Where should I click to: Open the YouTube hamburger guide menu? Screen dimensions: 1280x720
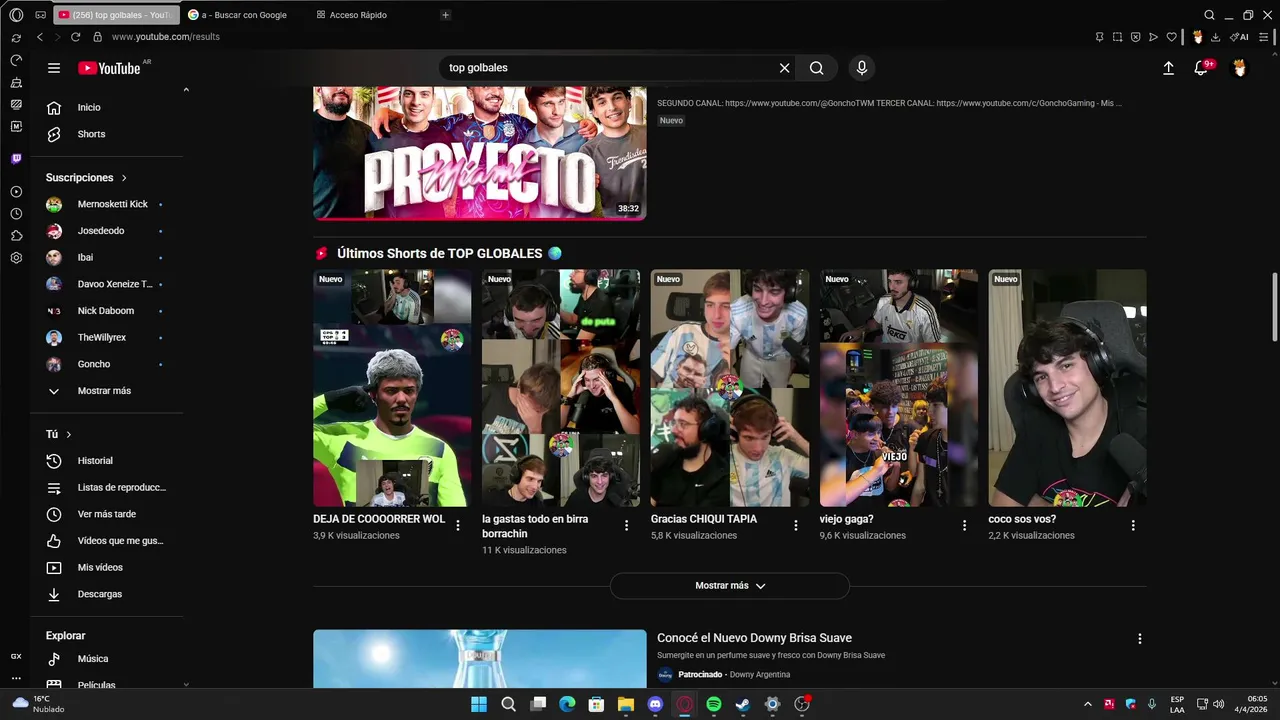tap(54, 68)
